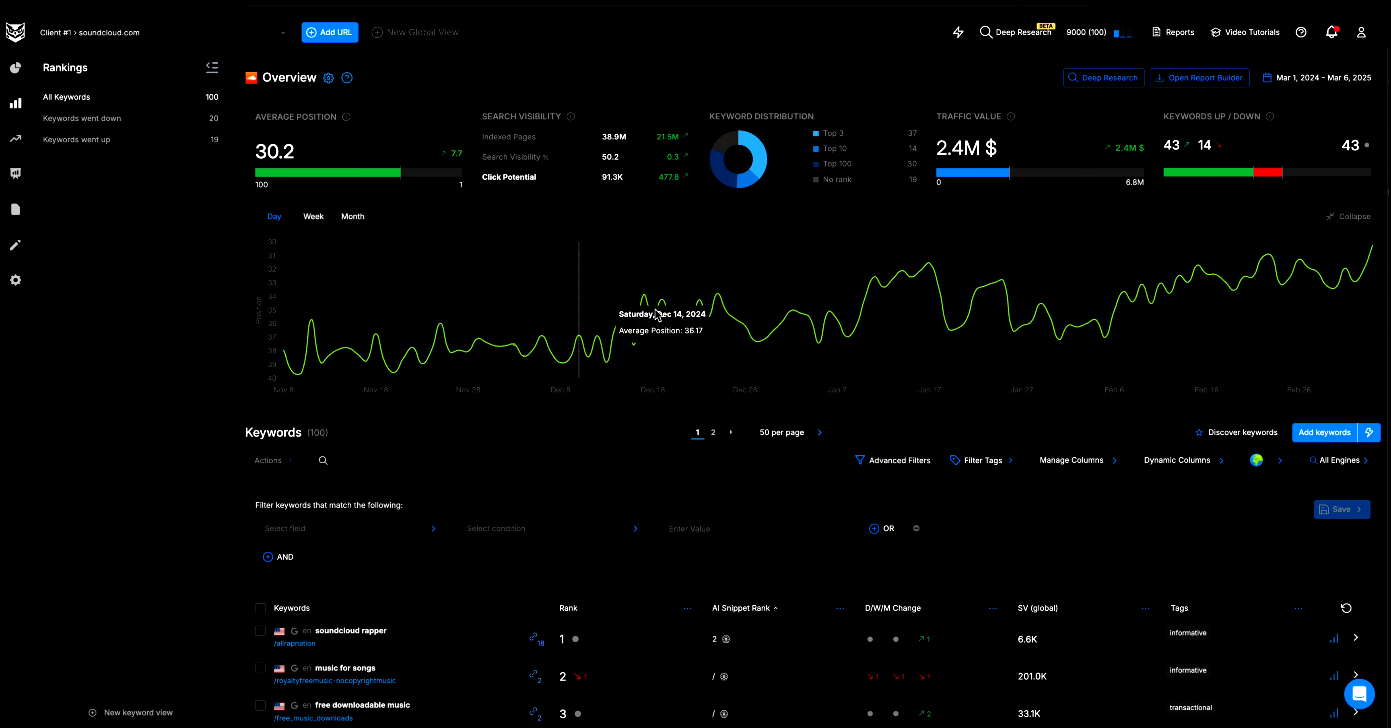Switch to the Week chart tab
The height and width of the screenshot is (728, 1391).
[x=313, y=216]
